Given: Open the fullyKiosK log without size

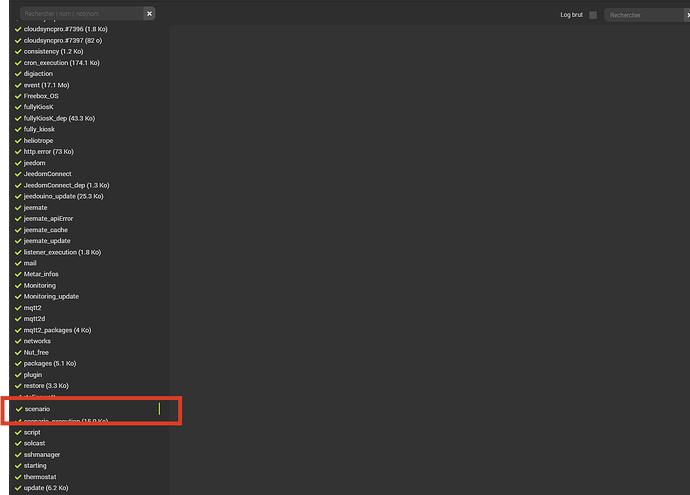Looking at the screenshot, I should [39, 107].
